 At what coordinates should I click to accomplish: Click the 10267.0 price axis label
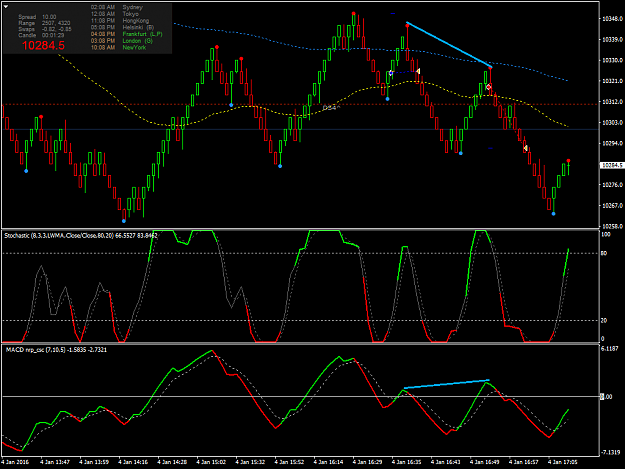612,205
